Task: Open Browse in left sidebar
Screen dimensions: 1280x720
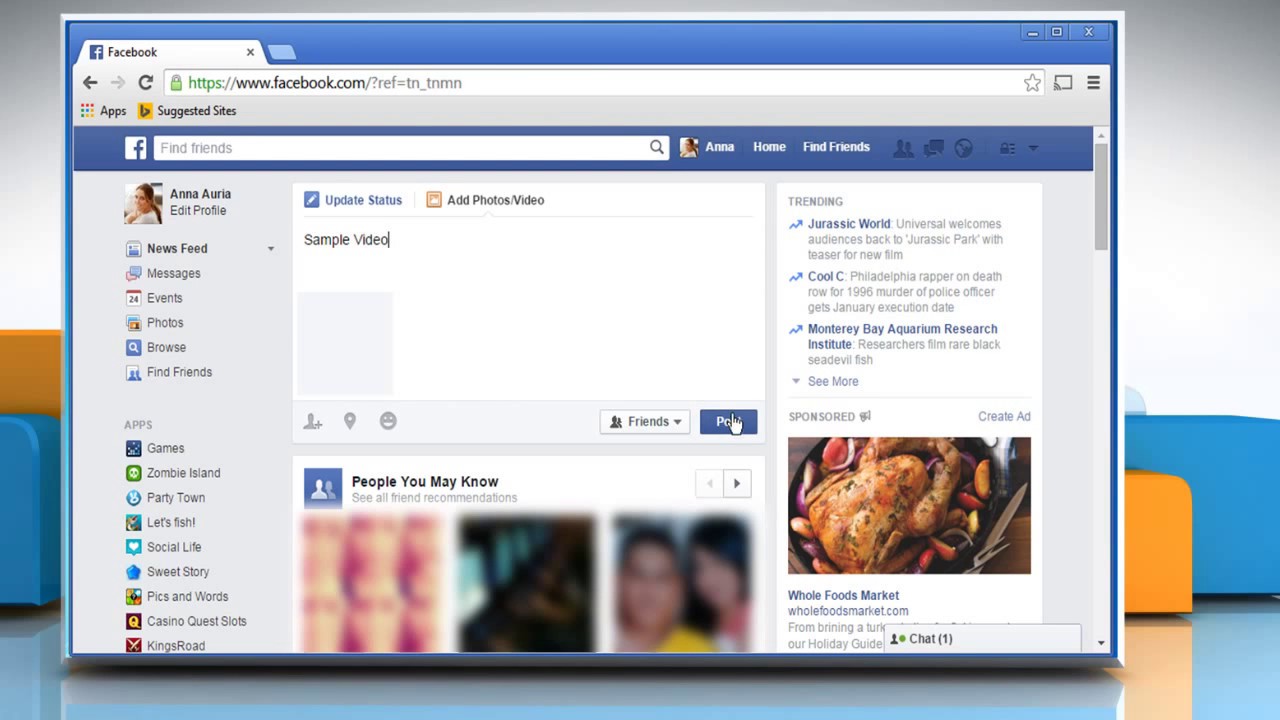Action: click(x=156, y=347)
